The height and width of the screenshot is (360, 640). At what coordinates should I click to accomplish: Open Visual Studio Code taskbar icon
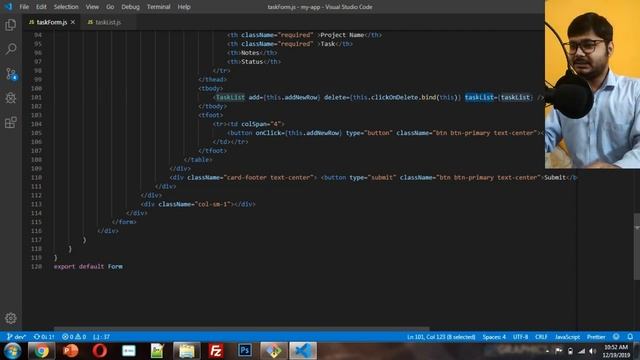303,351
